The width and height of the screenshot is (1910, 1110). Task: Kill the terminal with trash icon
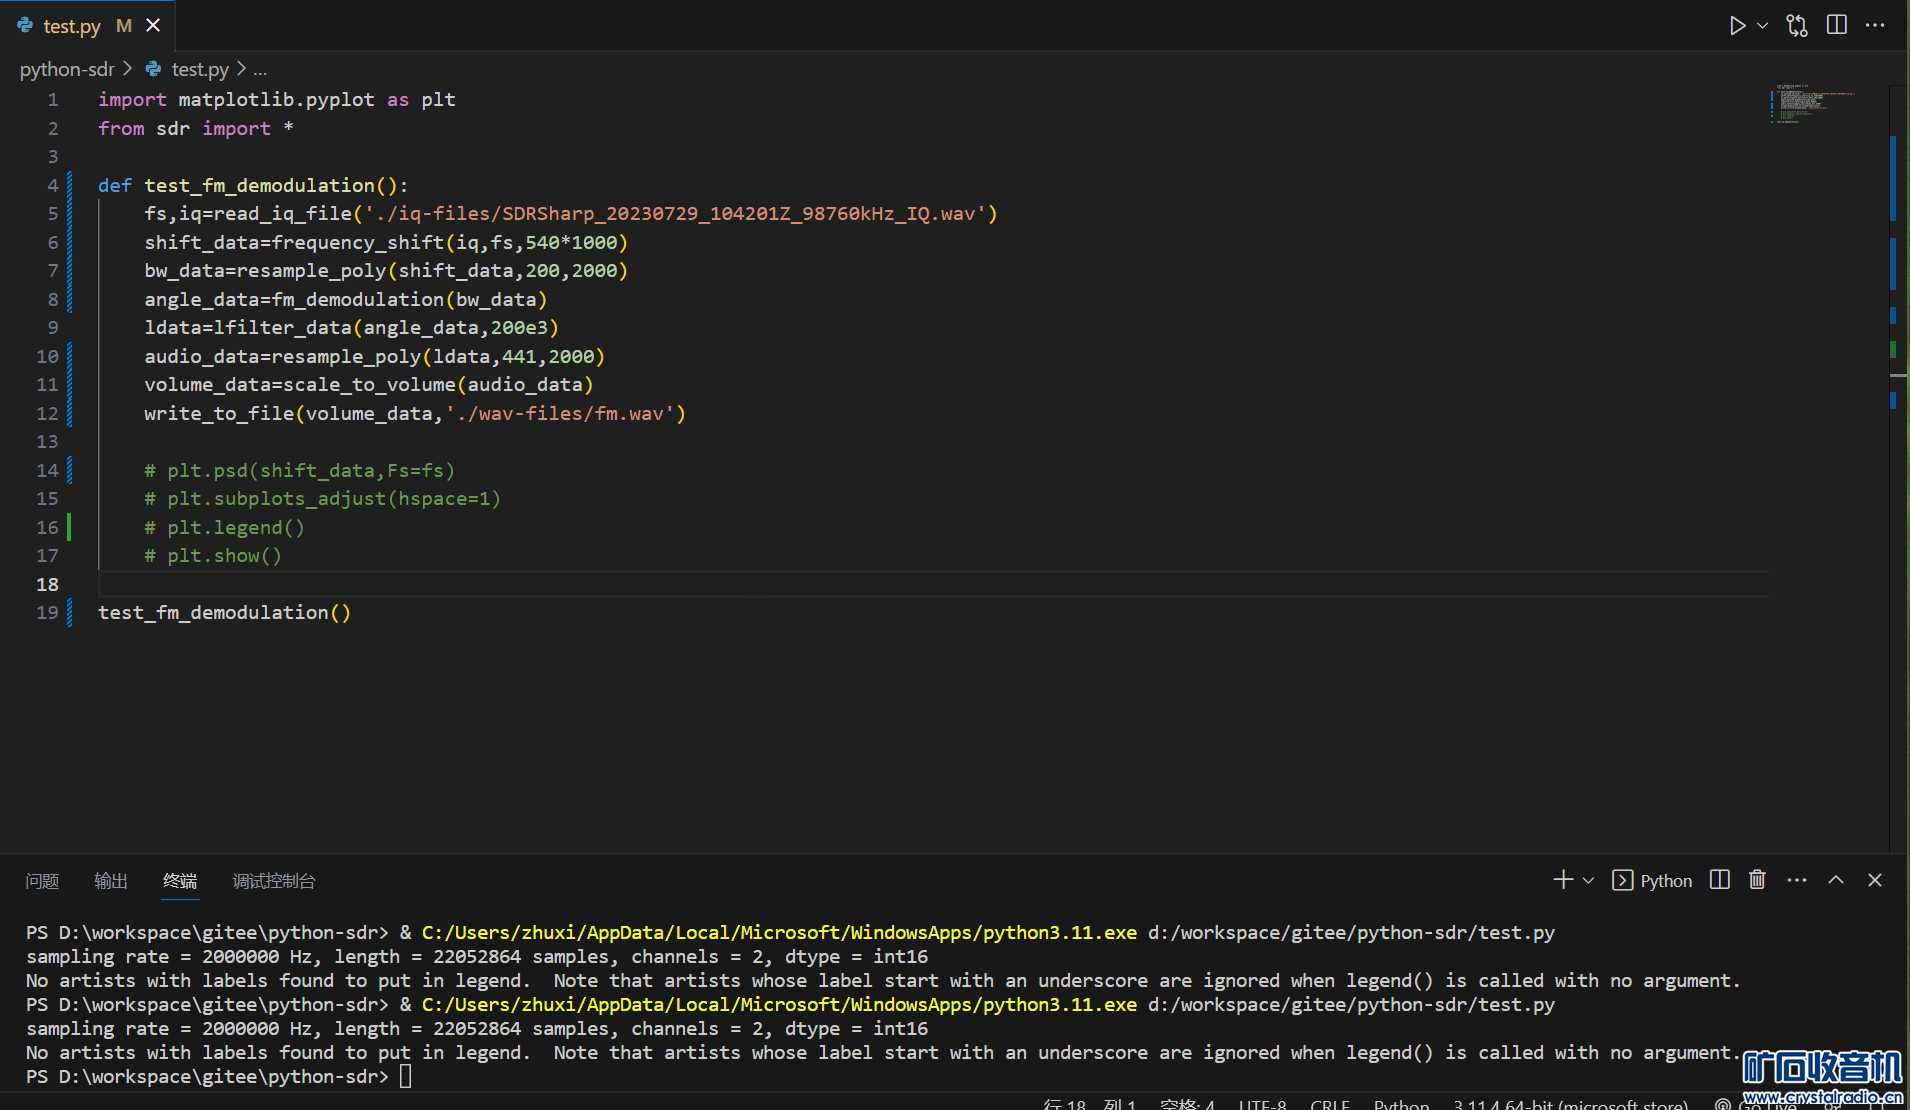point(1757,880)
